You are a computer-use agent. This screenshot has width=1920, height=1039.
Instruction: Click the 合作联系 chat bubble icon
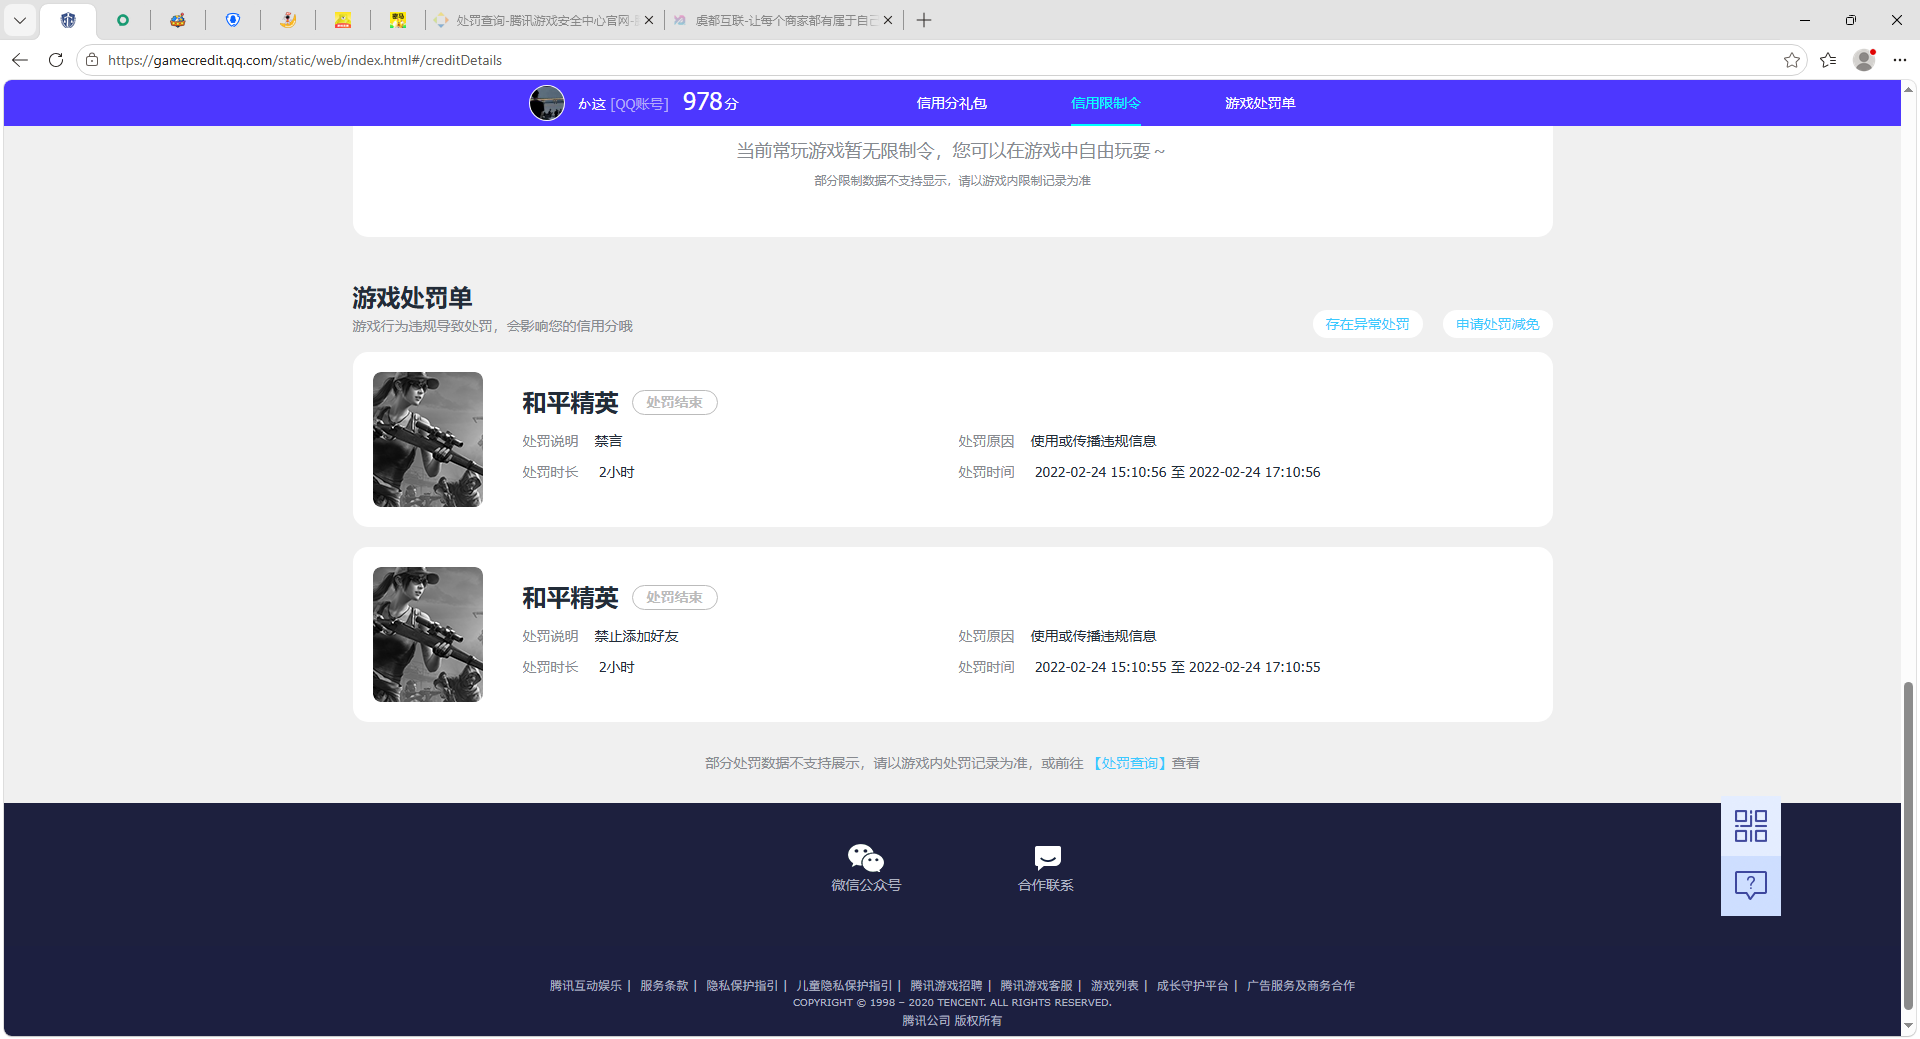click(x=1047, y=857)
